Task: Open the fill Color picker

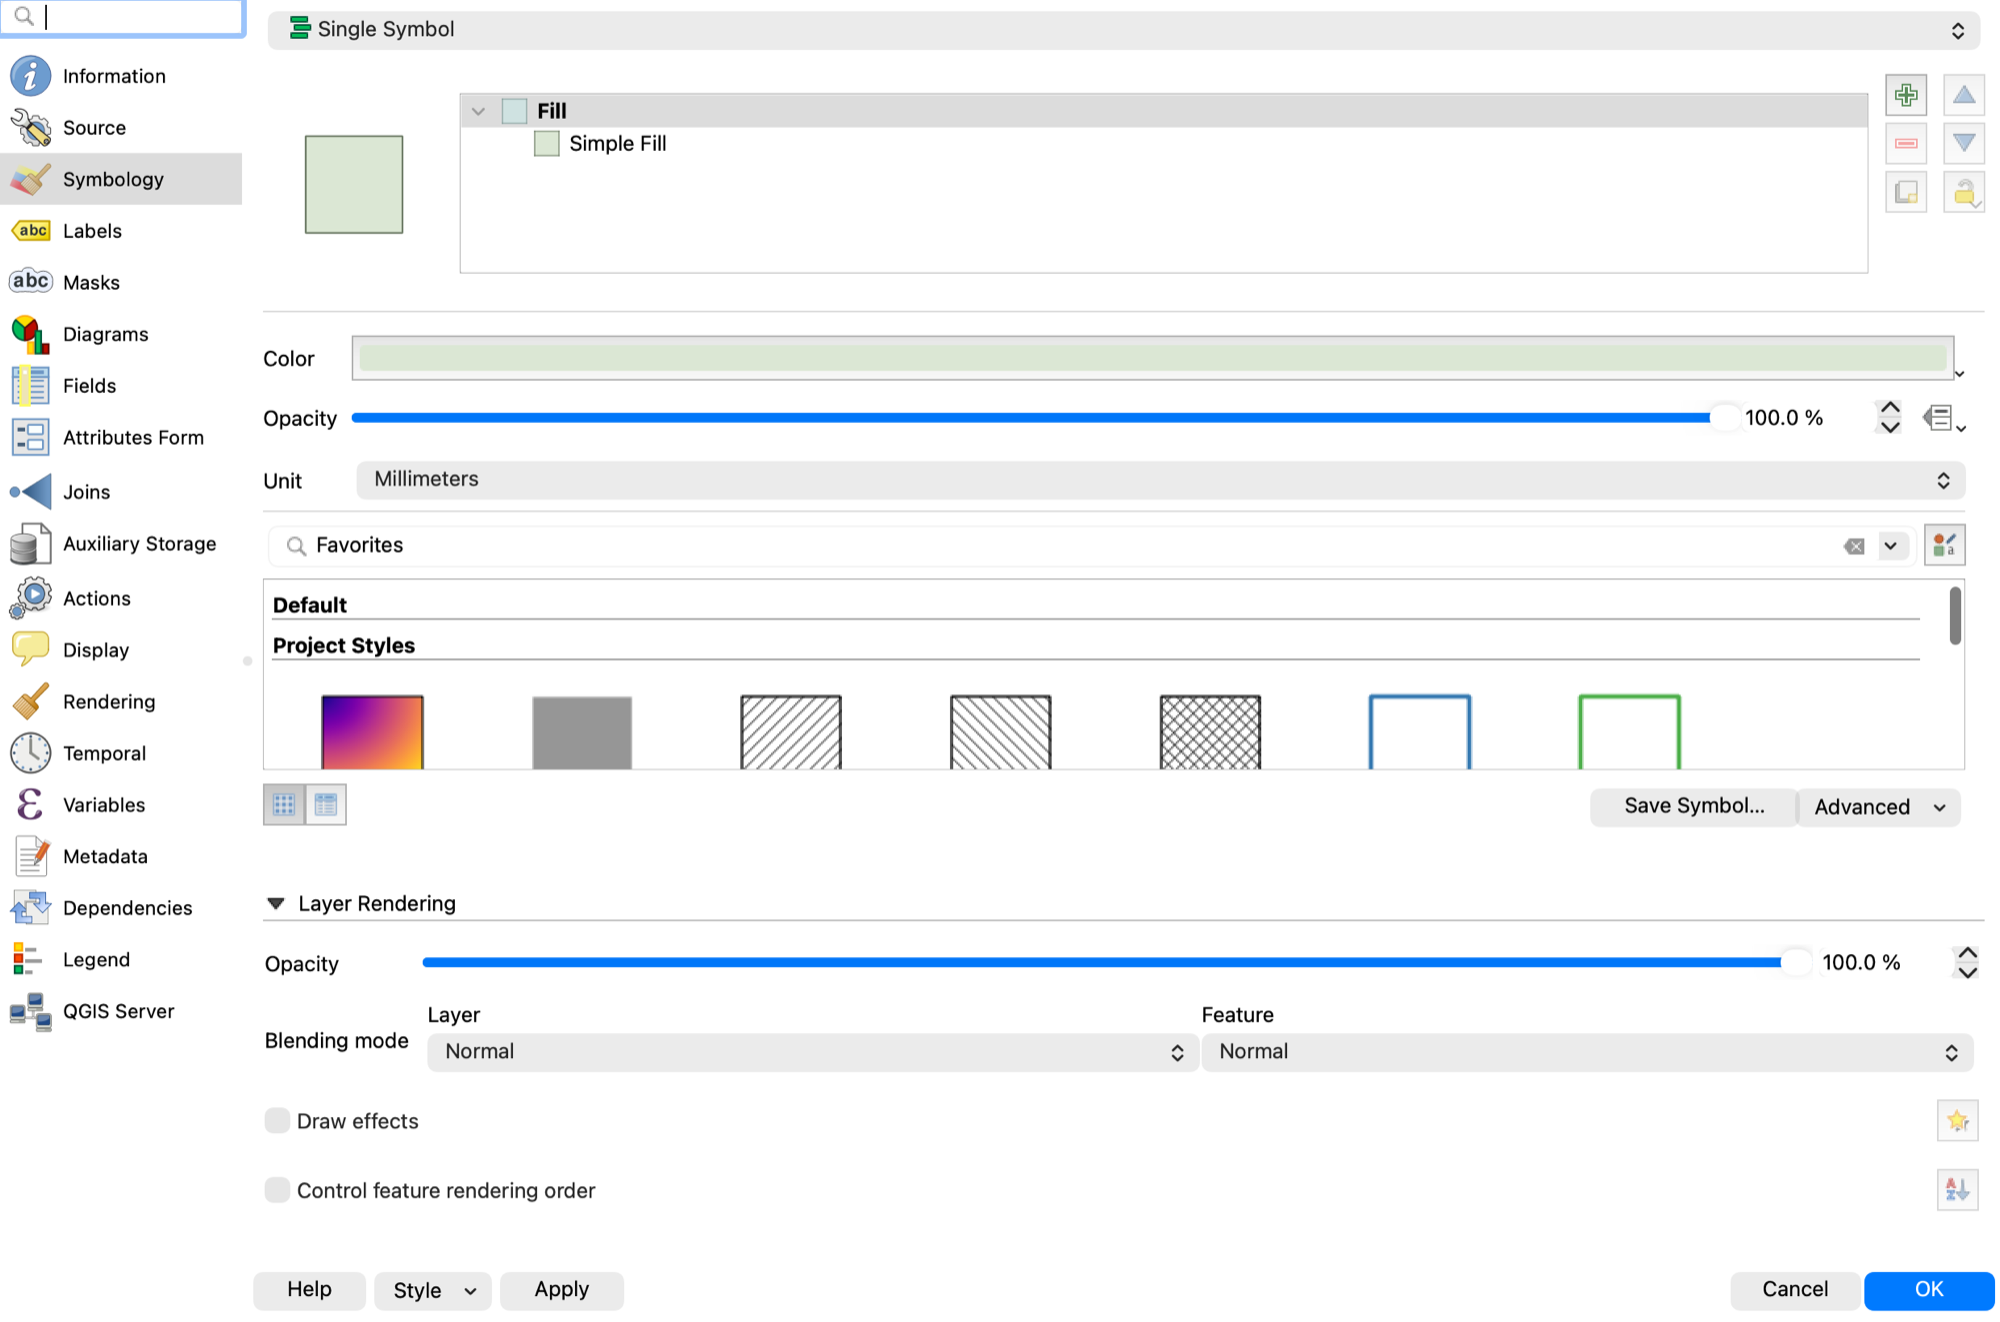Action: (x=1152, y=358)
